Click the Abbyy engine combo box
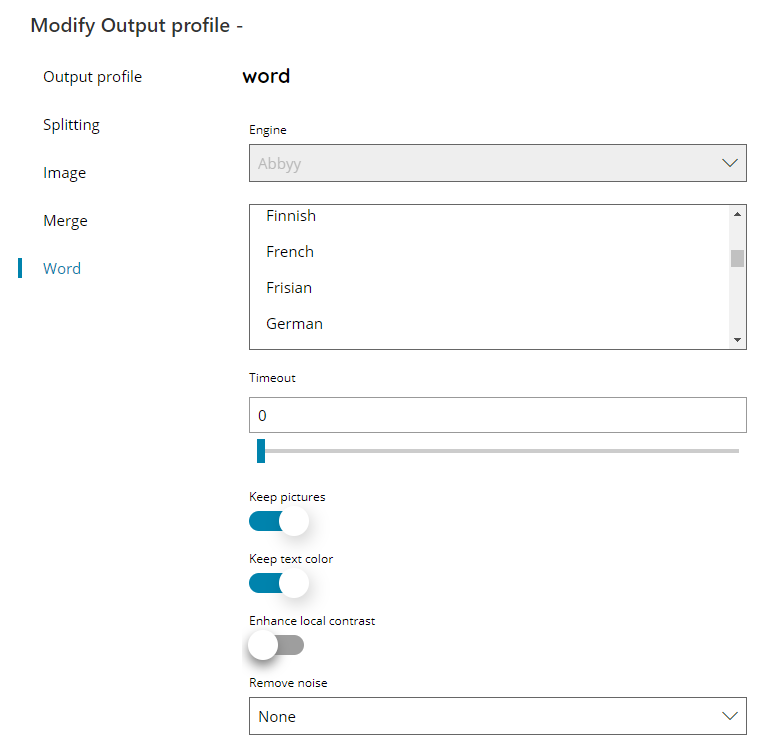The height and width of the screenshot is (749, 767). 497,163
